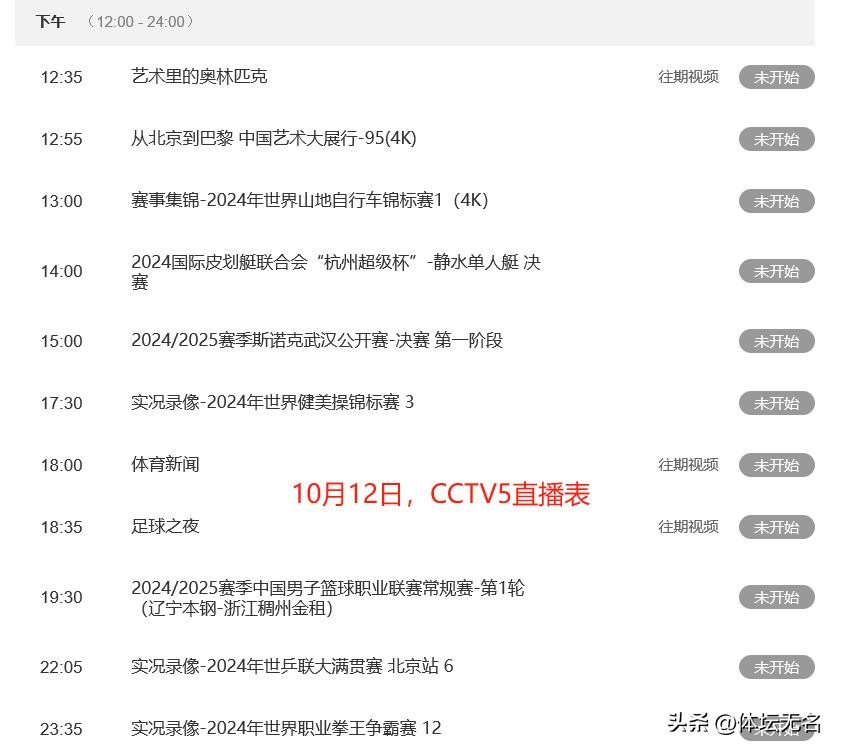This screenshot has width=841, height=752.
Task: Click 未开始 button in the 22:05 row
Action: (x=777, y=667)
